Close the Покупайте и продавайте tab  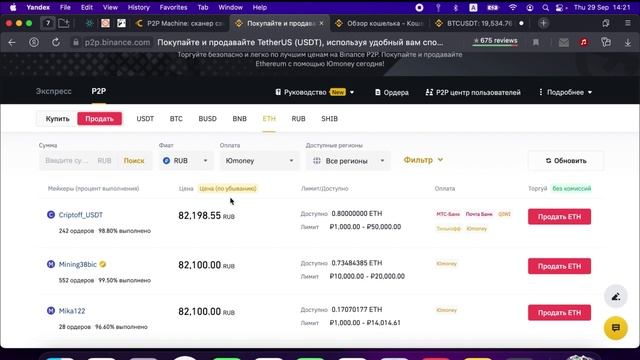pos(321,23)
